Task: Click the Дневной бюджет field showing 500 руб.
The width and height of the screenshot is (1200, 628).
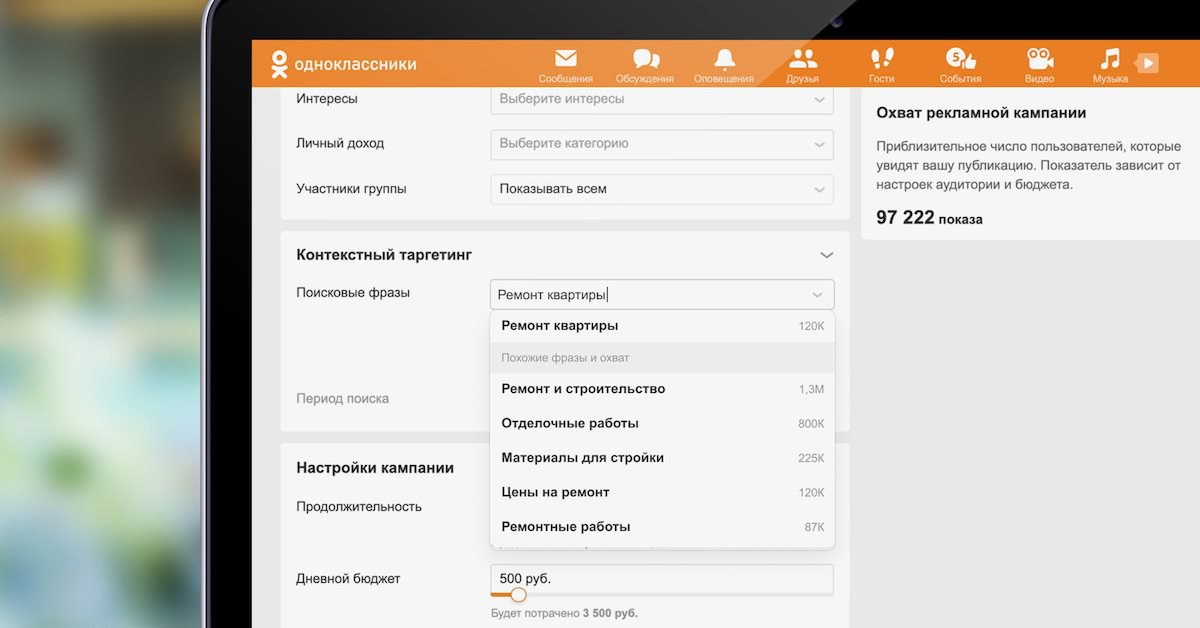Action: pyautogui.click(x=662, y=579)
